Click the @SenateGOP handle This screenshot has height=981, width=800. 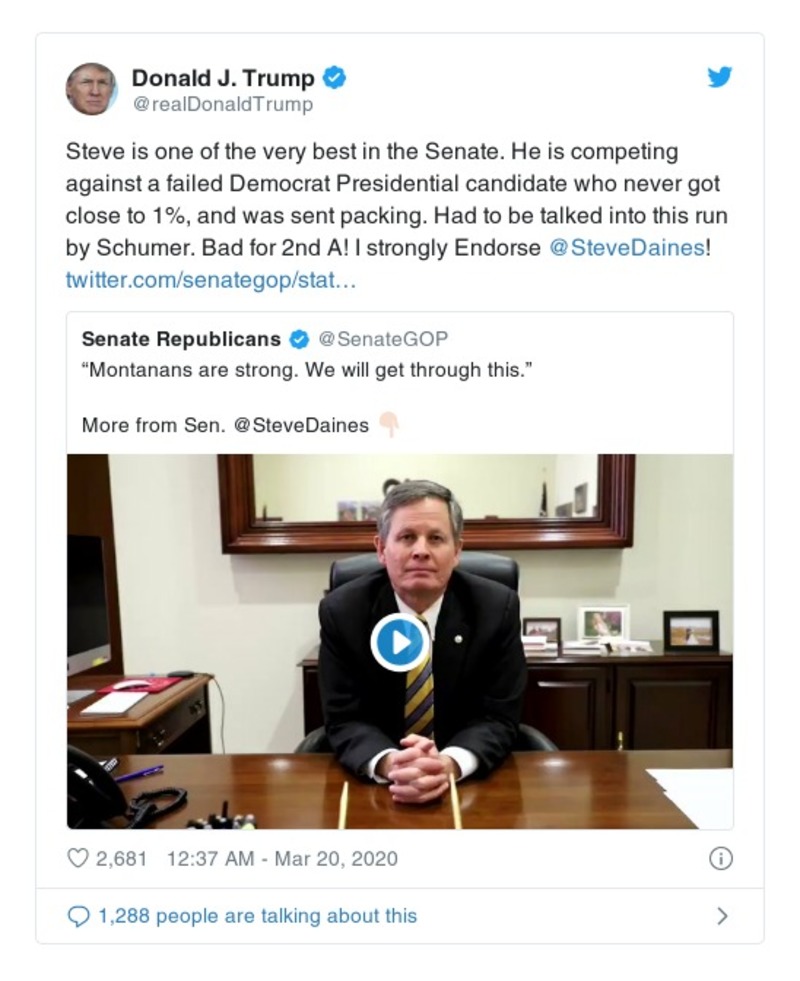(x=384, y=339)
